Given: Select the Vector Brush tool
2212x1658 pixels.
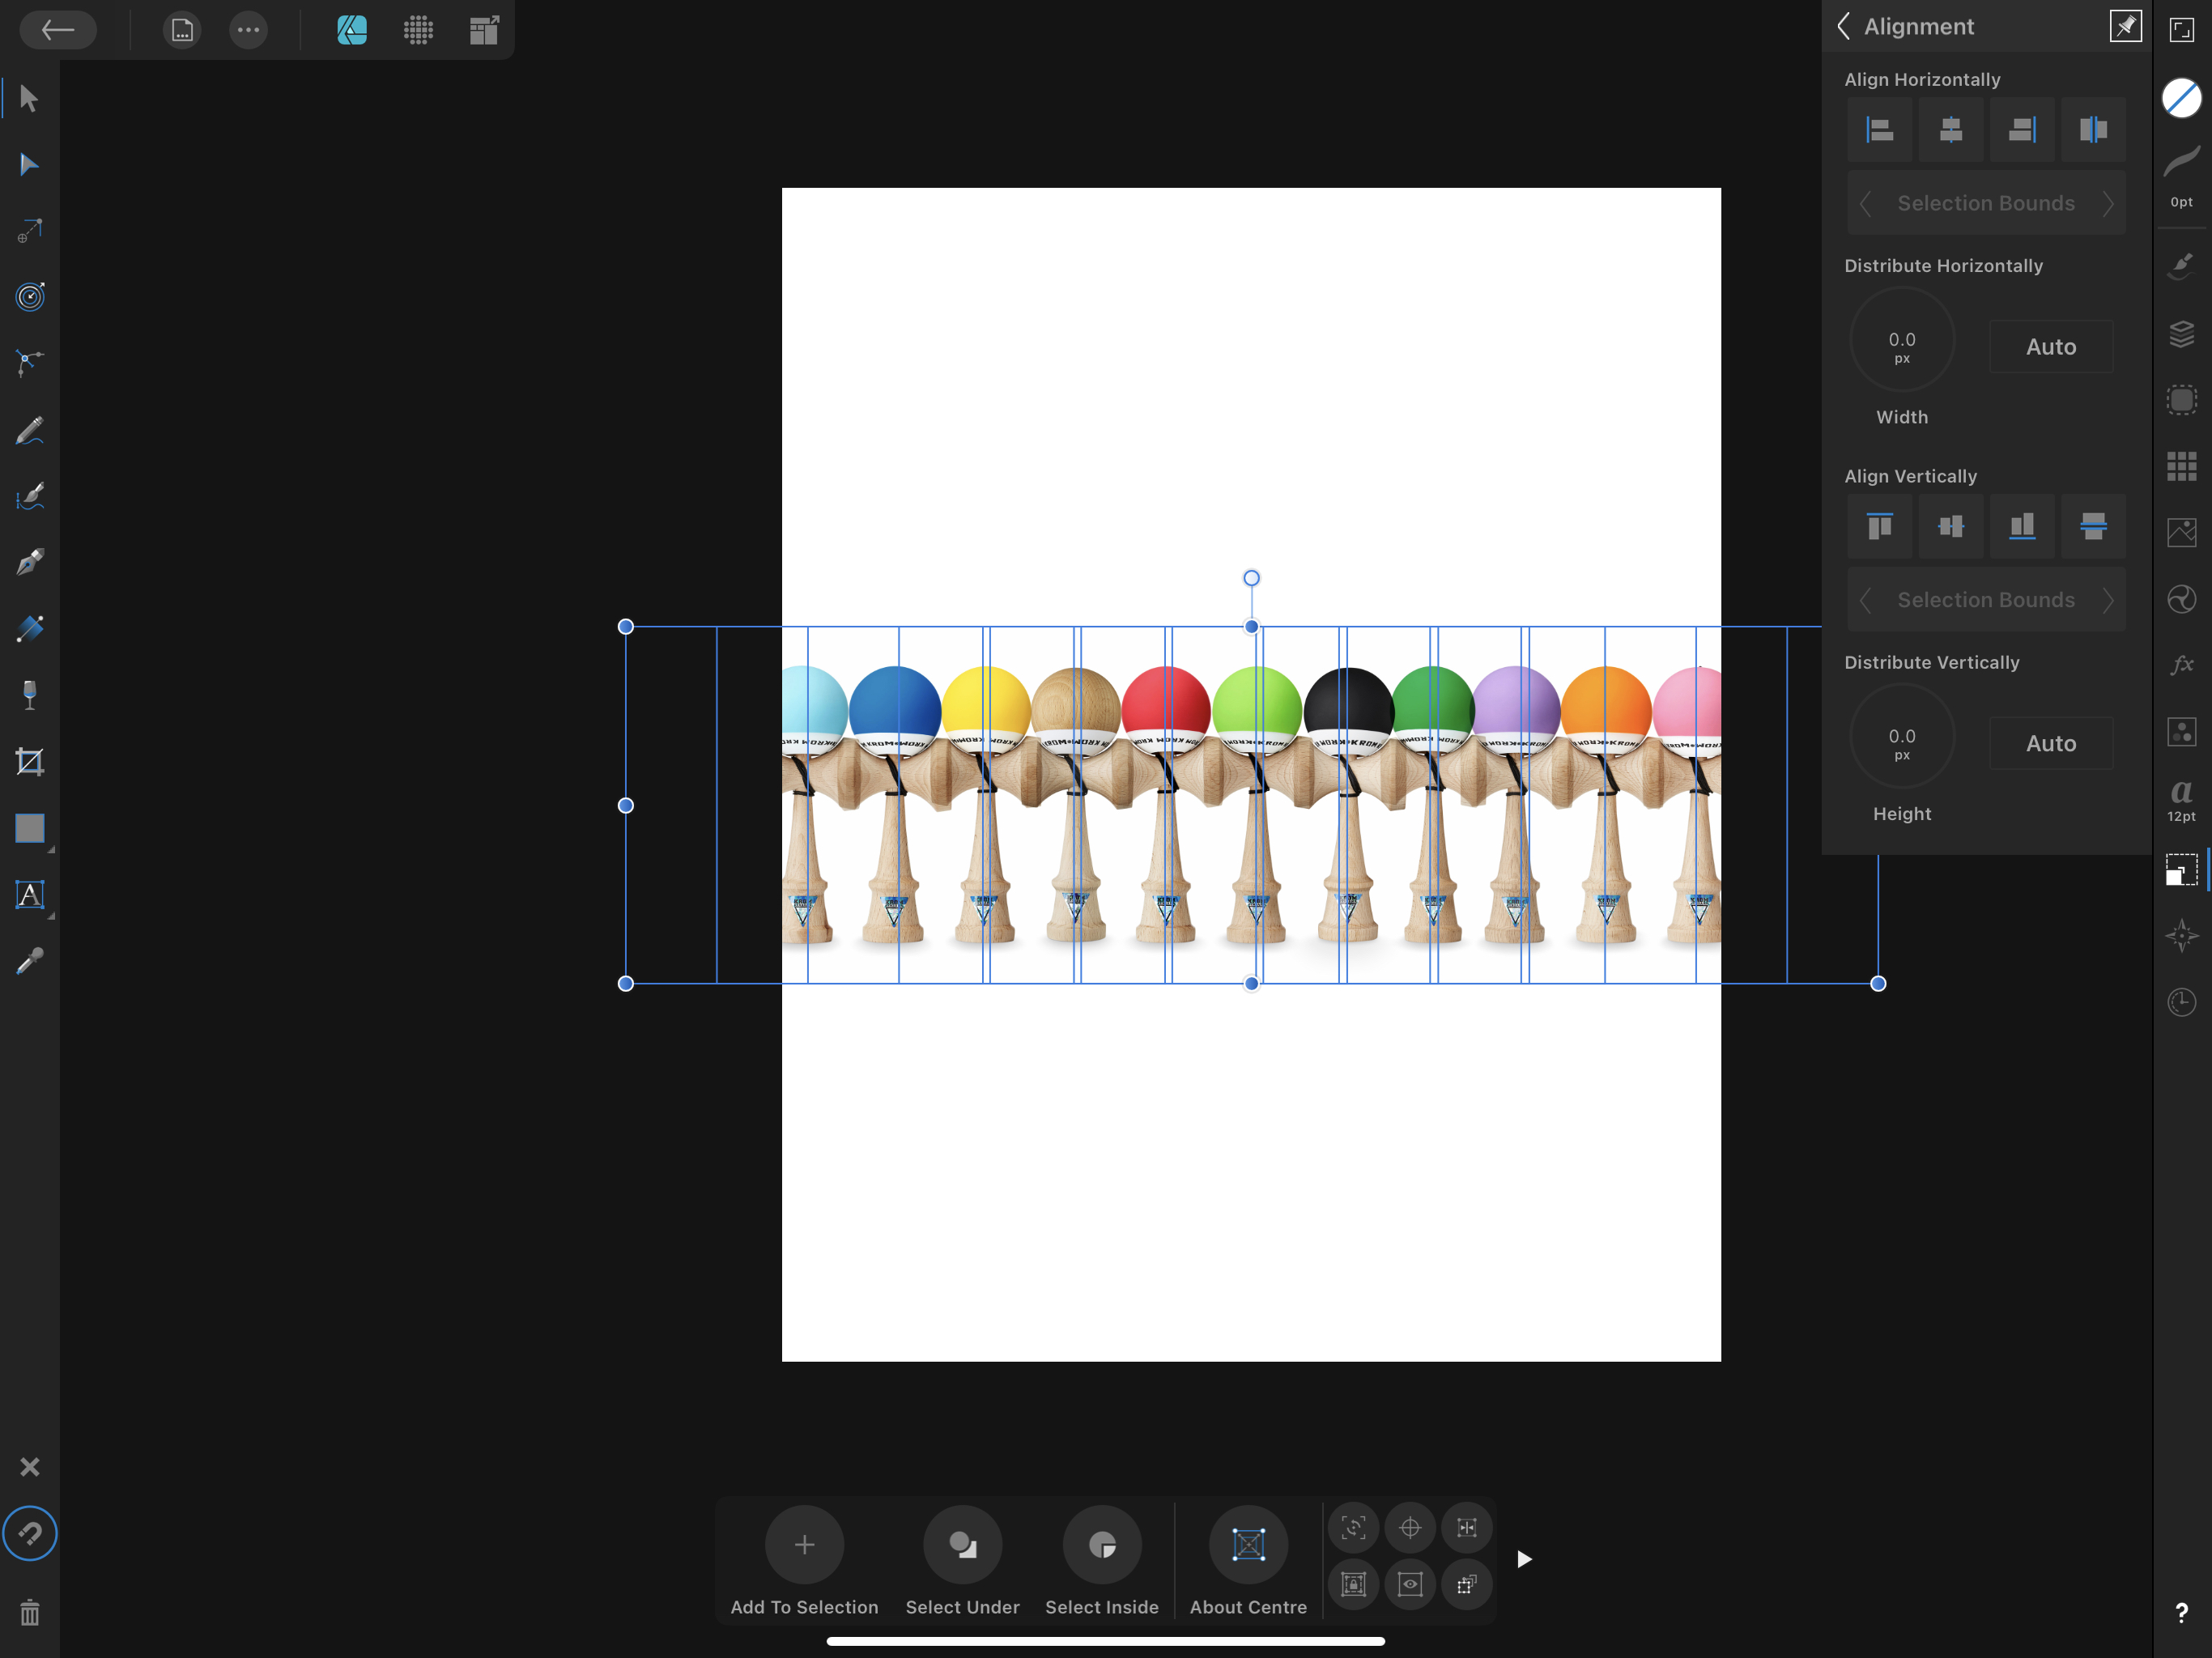Looking at the screenshot, I should tap(29, 496).
